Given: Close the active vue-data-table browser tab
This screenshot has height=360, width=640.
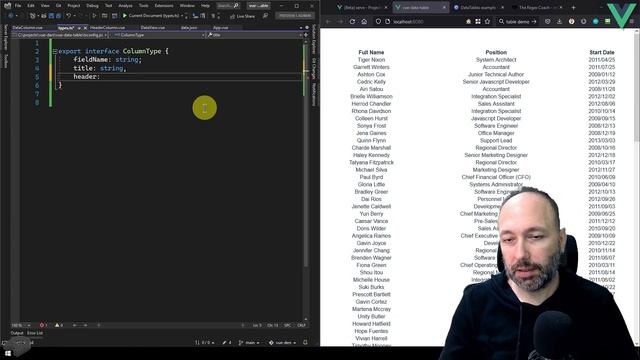Looking at the screenshot, I should [444, 7].
